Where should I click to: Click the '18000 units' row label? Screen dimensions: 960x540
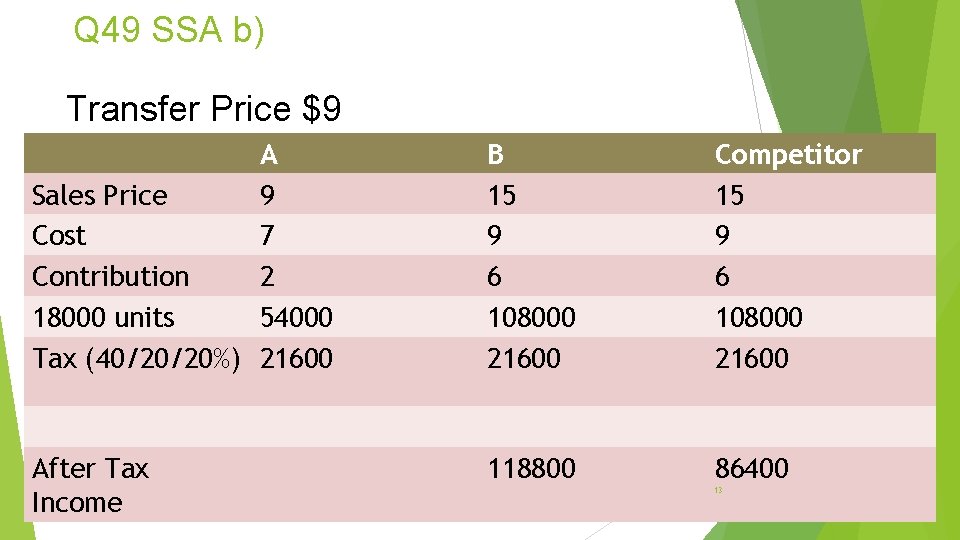point(103,318)
